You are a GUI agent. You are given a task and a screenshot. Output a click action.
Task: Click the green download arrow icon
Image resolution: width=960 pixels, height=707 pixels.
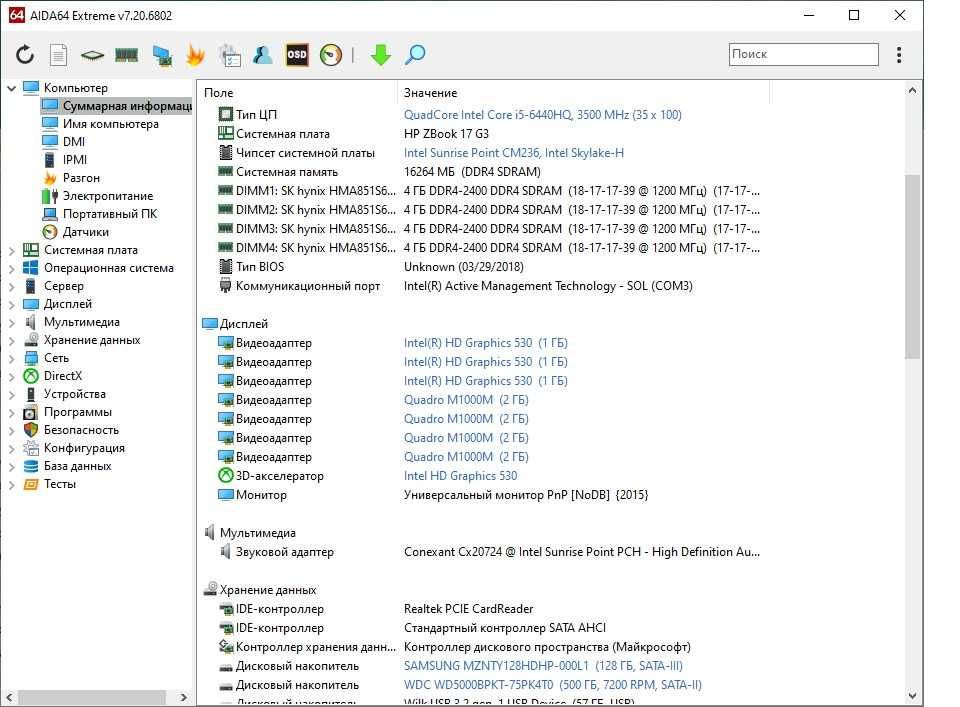click(381, 55)
